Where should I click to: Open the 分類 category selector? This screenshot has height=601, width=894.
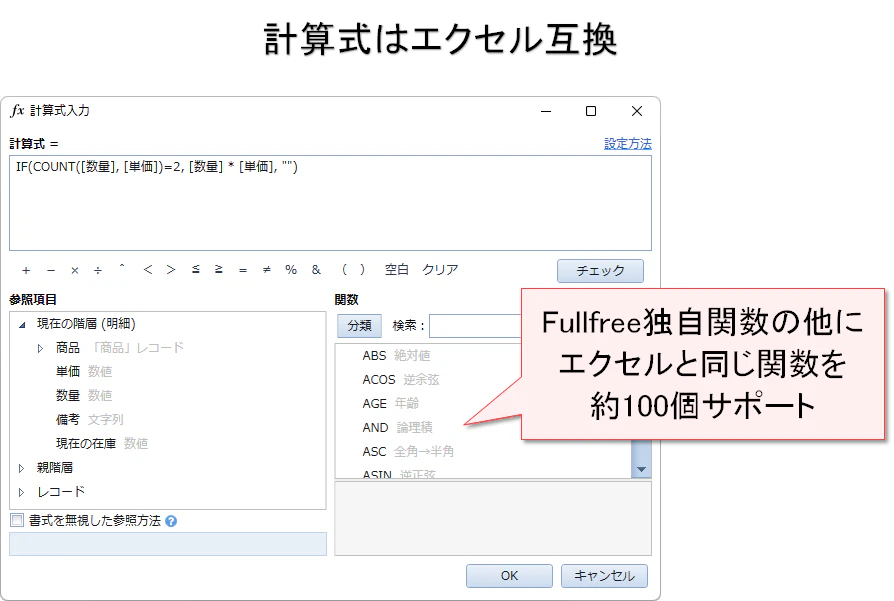coord(360,325)
